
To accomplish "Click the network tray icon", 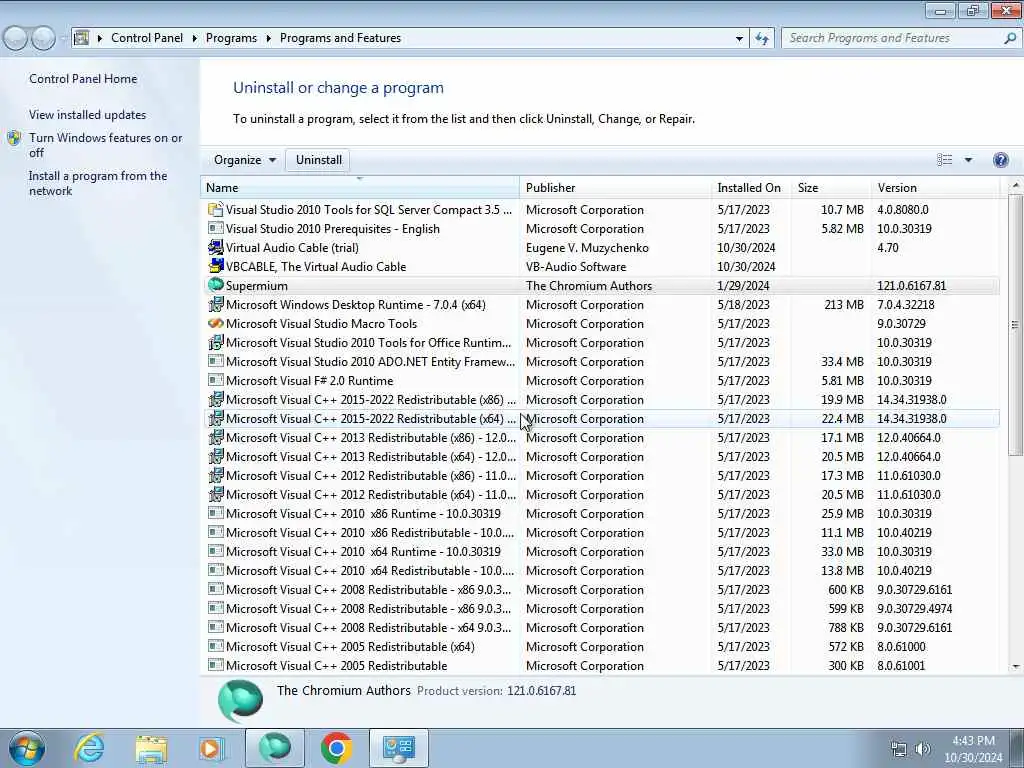I will click(x=899, y=749).
